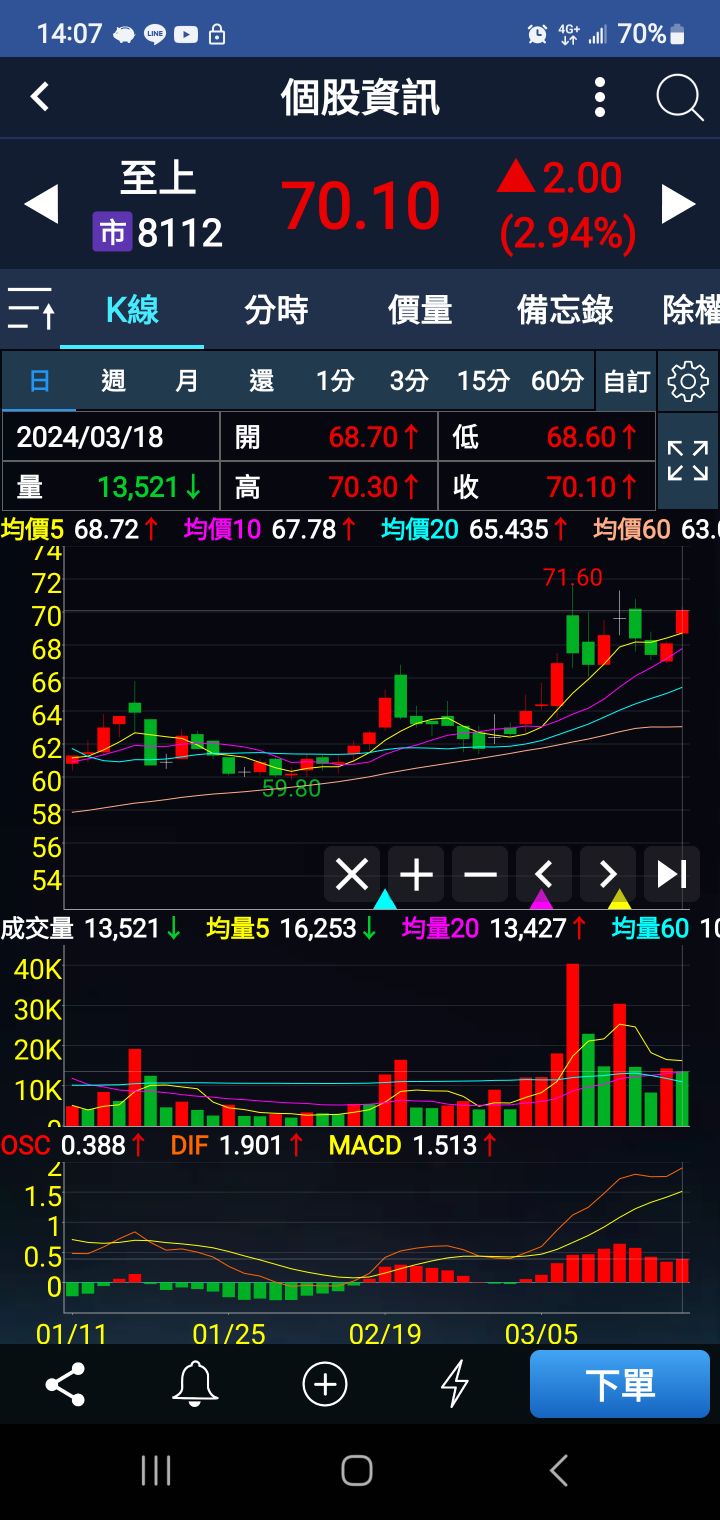Tap Android back navigation button
Image resolution: width=720 pixels, height=1520 pixels.
tap(559, 1471)
